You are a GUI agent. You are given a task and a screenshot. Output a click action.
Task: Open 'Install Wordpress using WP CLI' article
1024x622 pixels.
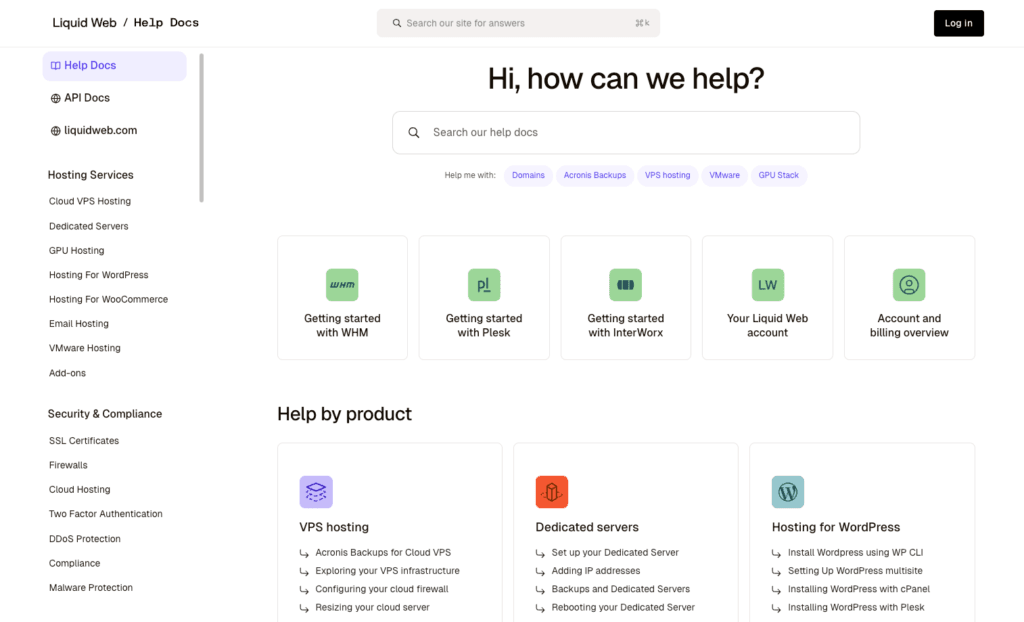856,553
